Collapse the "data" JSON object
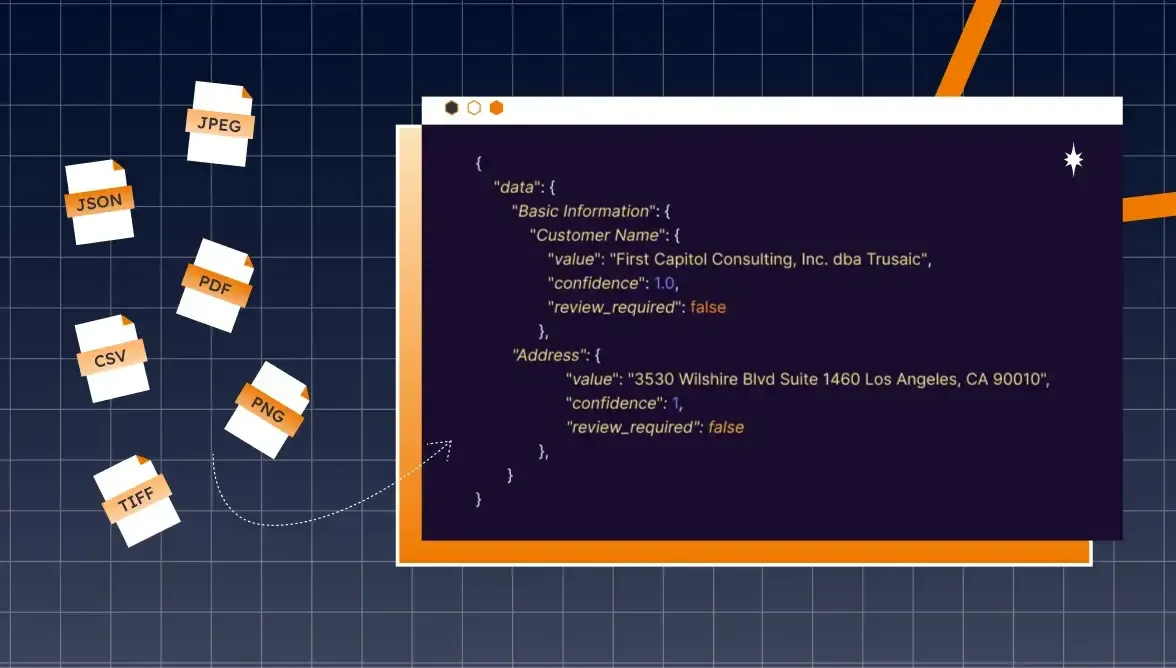 coord(518,187)
